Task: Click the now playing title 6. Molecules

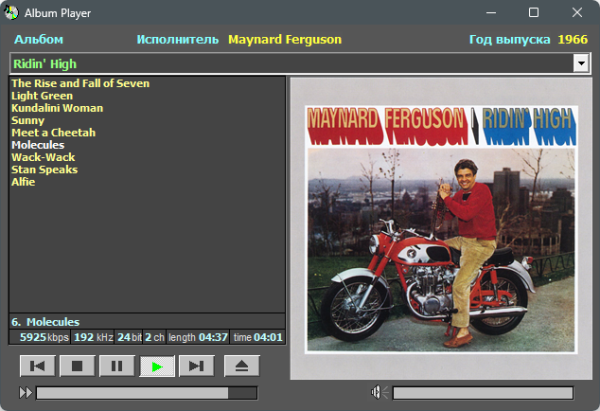Action: tap(46, 322)
